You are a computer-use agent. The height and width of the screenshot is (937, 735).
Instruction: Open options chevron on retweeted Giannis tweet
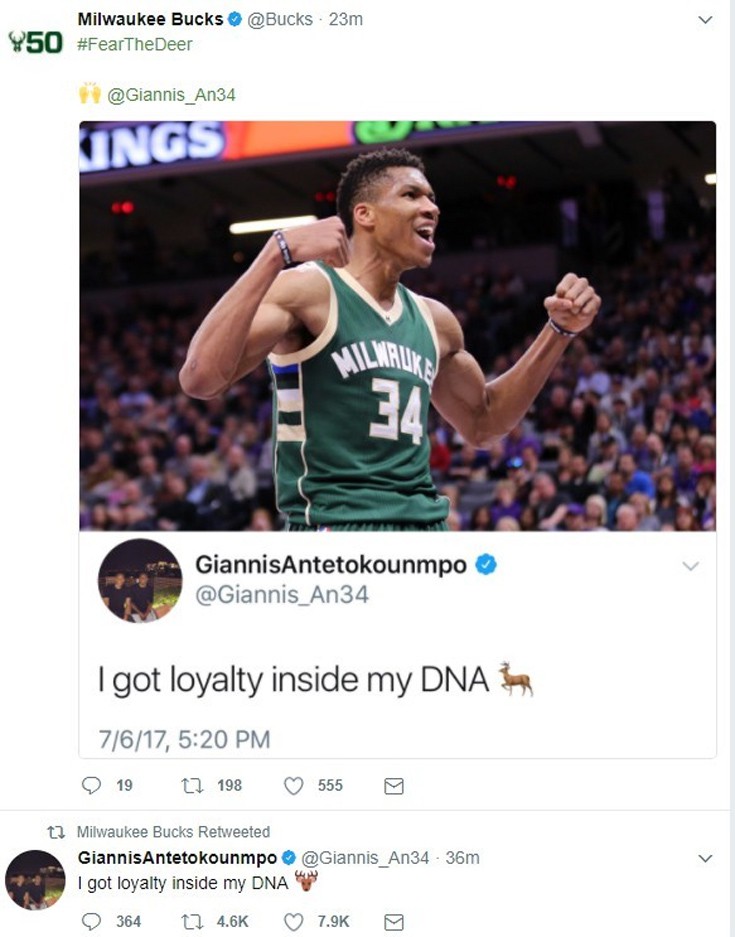coord(705,858)
